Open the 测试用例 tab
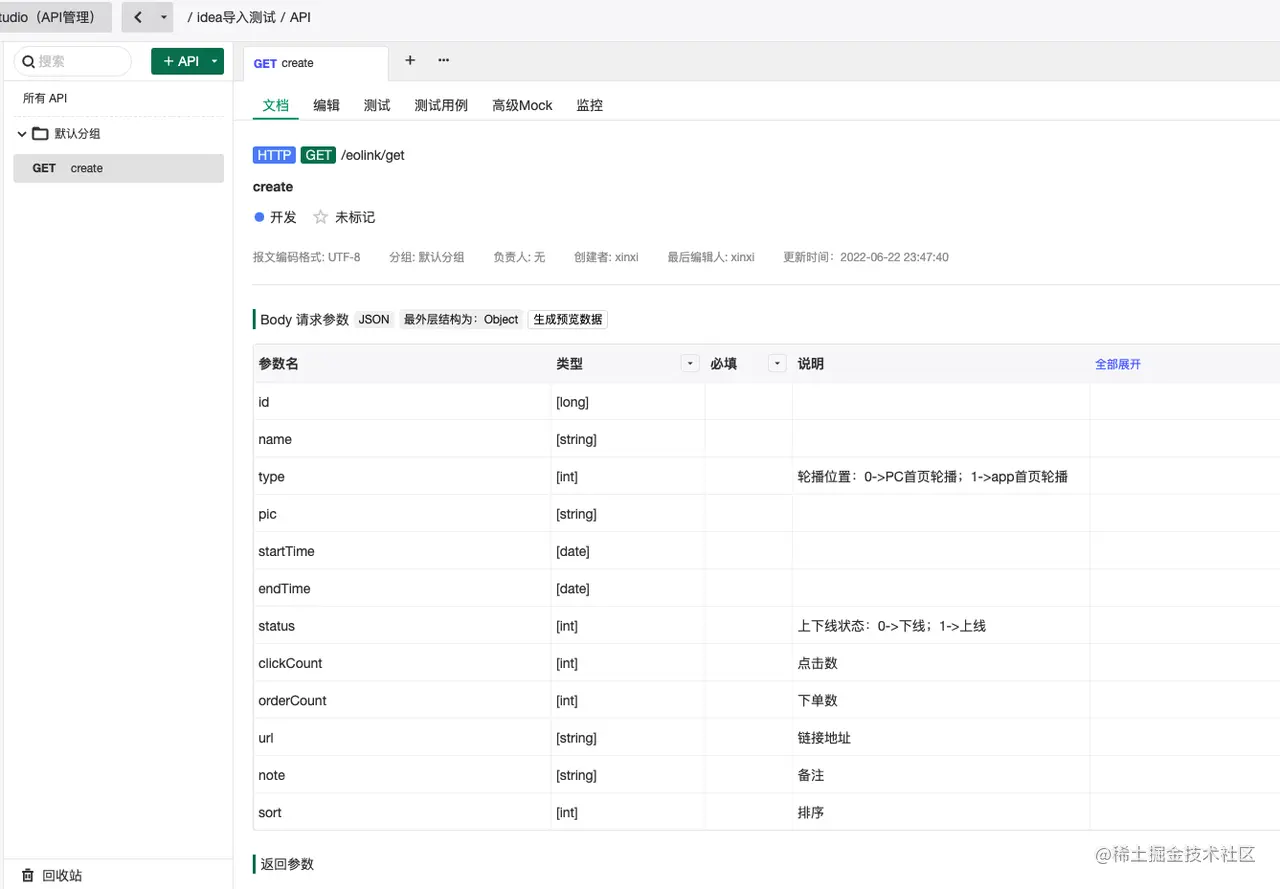The image size is (1280, 889). [441, 105]
